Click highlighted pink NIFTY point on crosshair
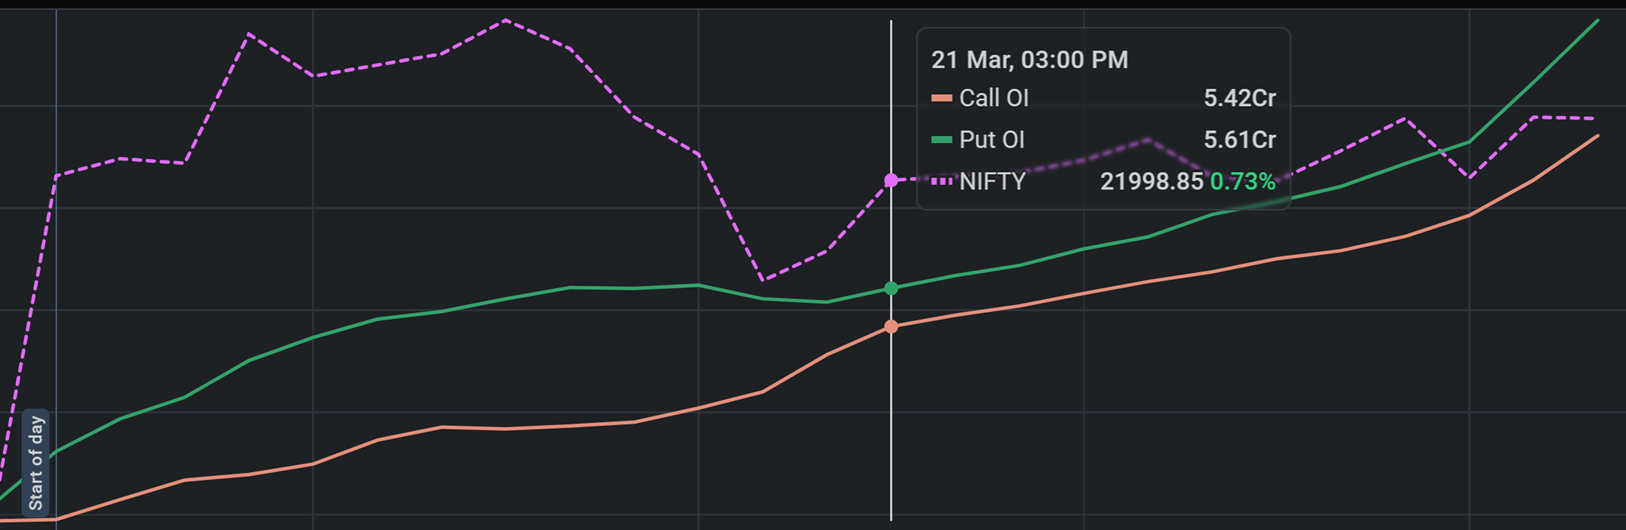This screenshot has width=1626, height=530. tap(891, 180)
